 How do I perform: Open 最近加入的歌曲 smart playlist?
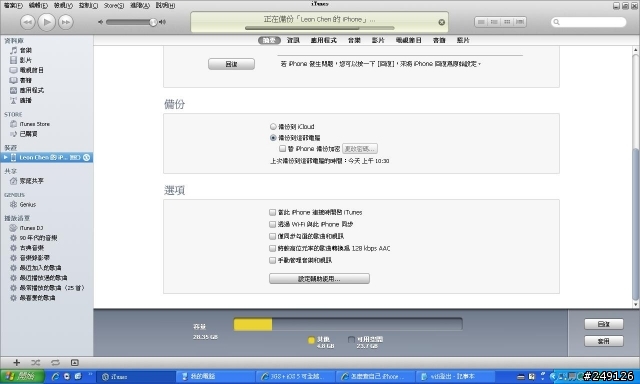[40, 268]
